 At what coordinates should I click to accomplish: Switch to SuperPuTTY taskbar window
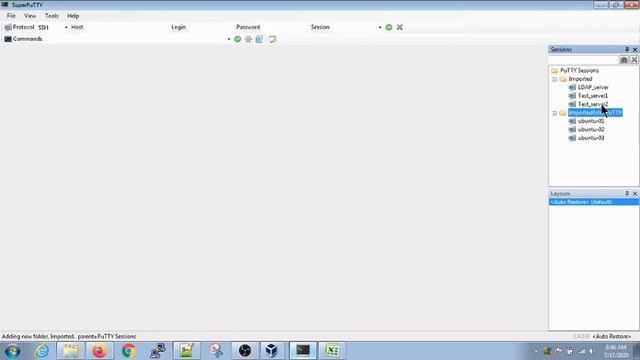point(303,351)
